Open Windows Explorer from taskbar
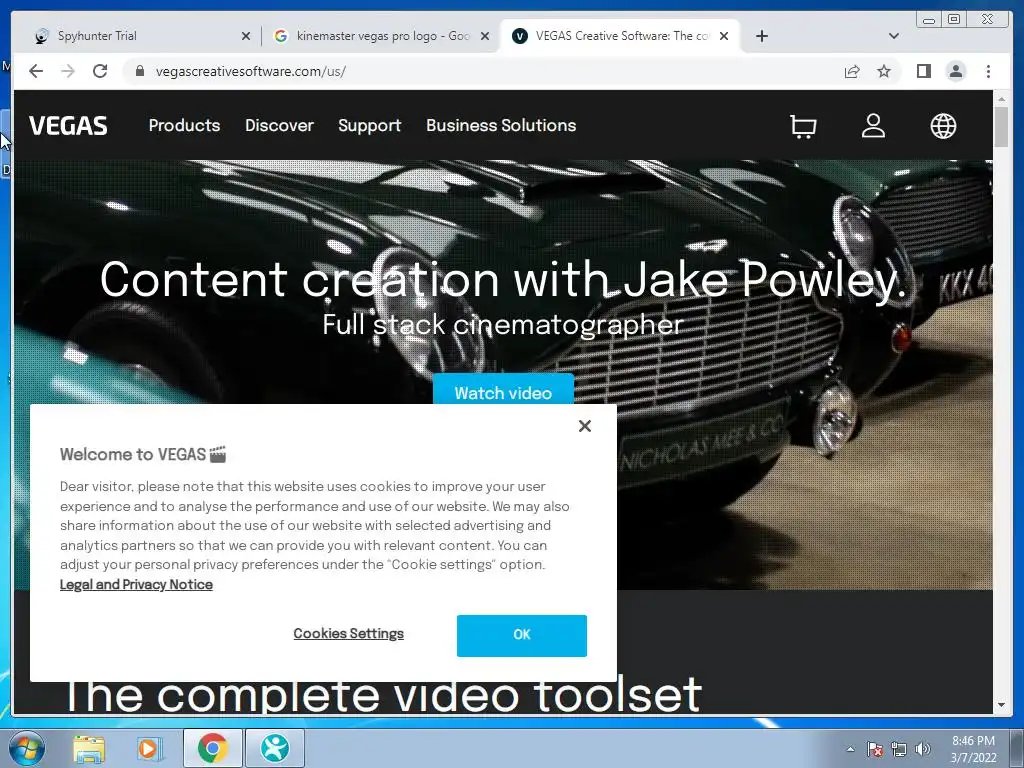The image size is (1024, 768). pos(89,748)
